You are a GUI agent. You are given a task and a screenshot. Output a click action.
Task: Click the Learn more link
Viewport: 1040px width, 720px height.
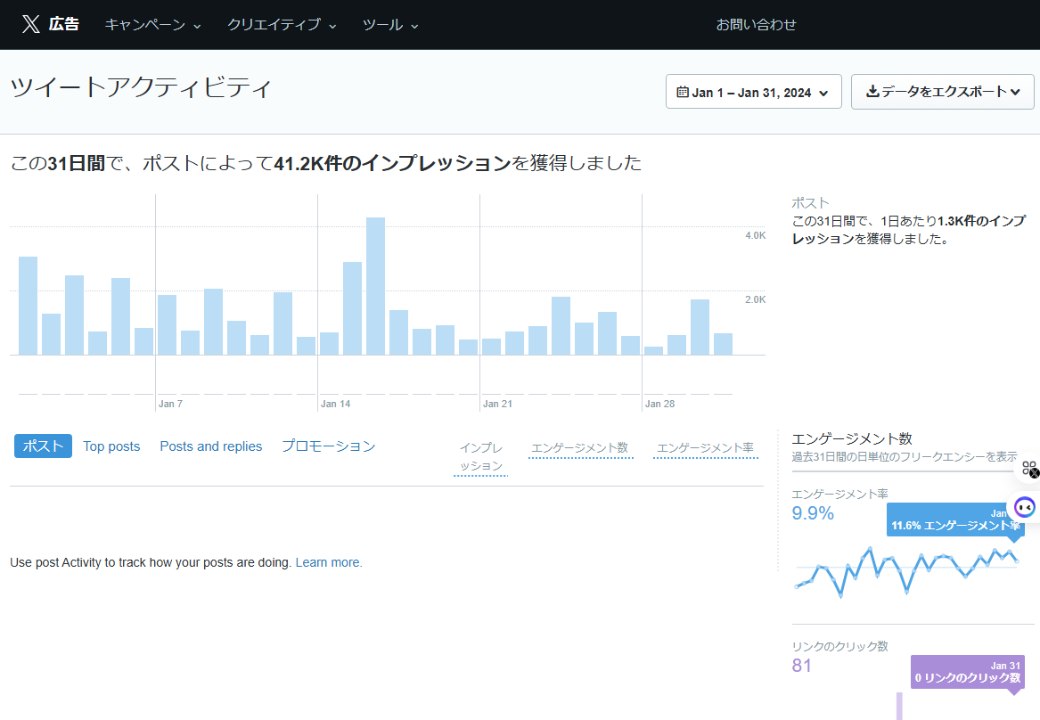coord(329,563)
